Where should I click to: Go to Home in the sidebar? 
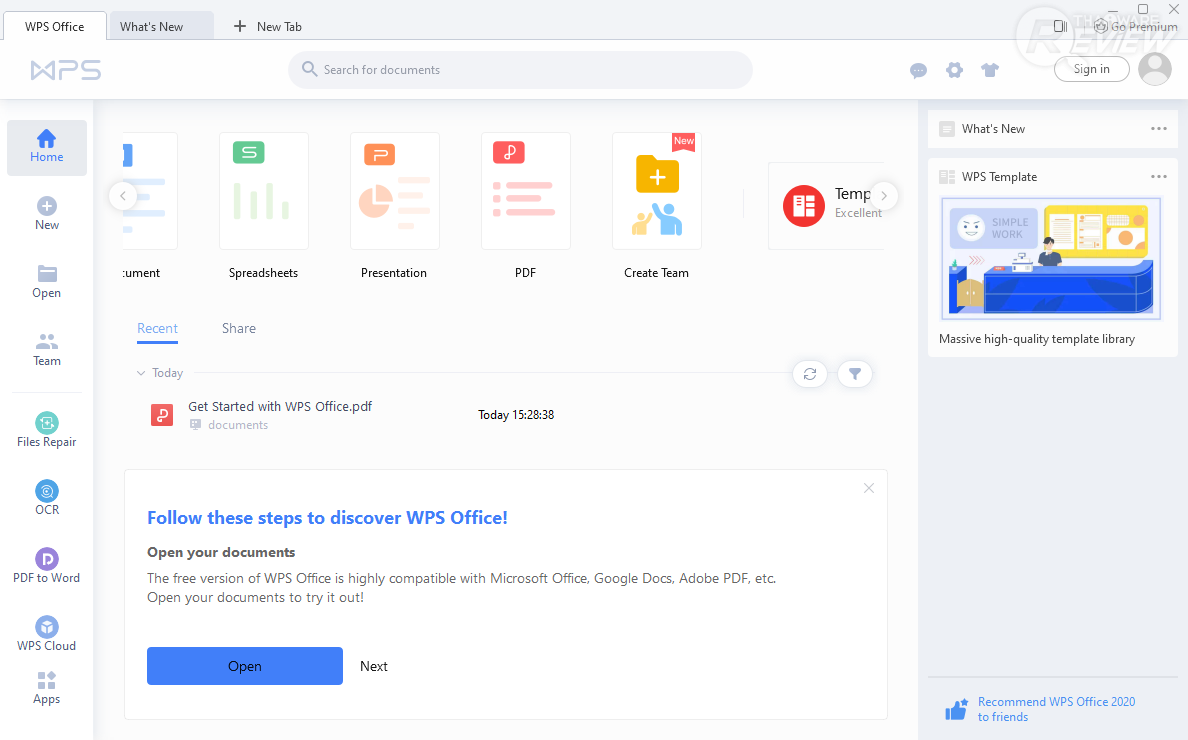click(46, 148)
